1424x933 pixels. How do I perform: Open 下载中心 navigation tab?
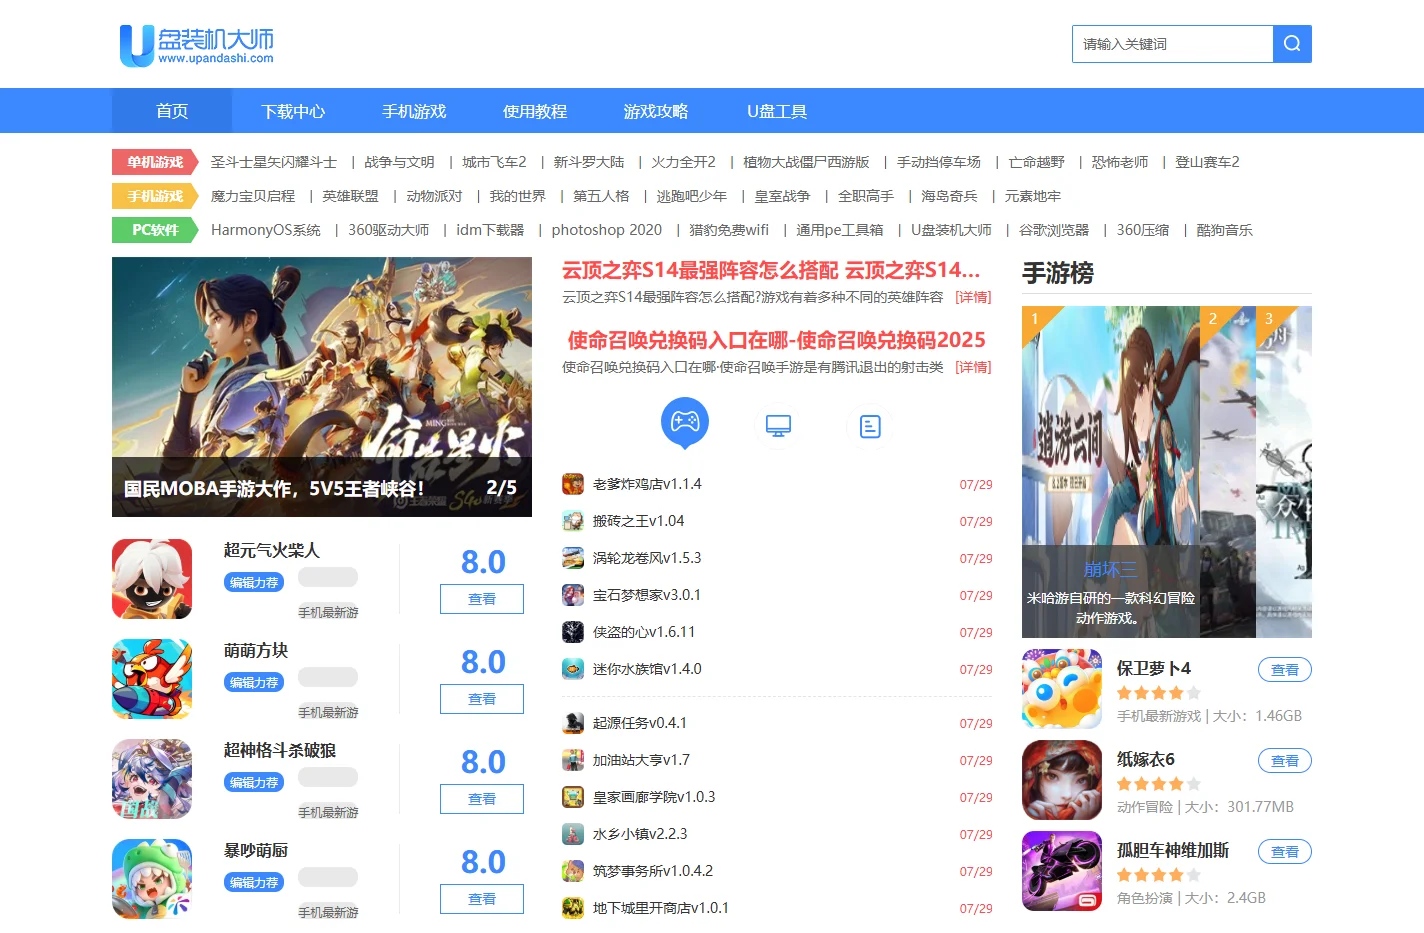click(x=293, y=111)
